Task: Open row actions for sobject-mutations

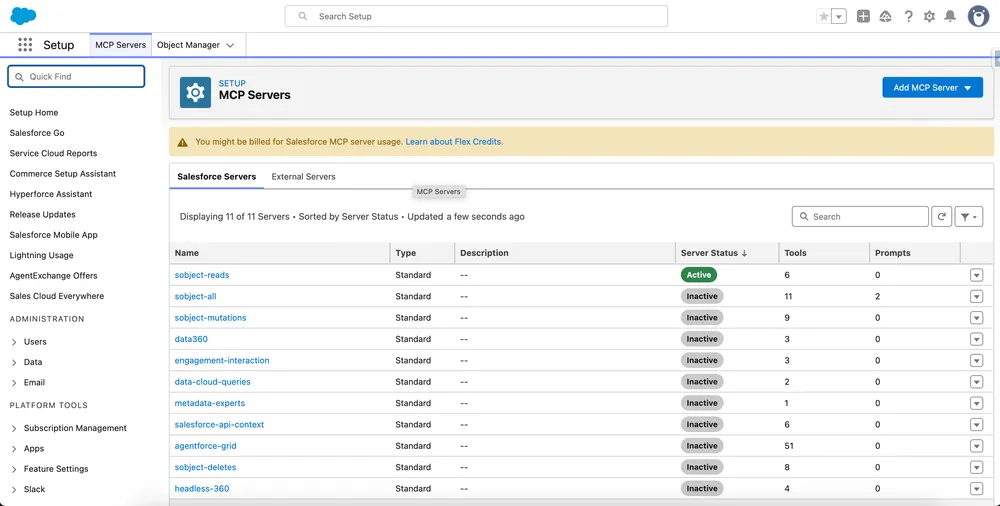Action: click(976, 318)
